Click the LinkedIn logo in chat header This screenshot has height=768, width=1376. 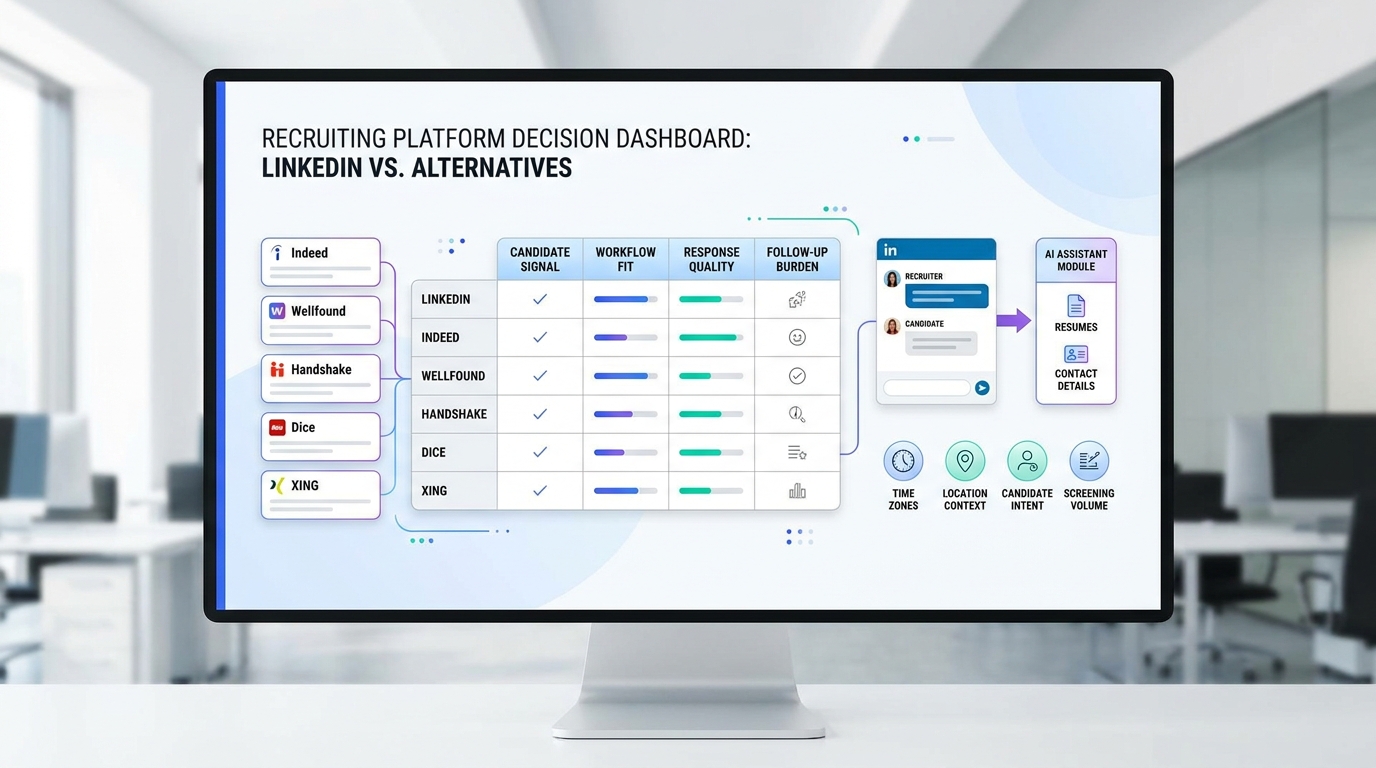[890, 250]
